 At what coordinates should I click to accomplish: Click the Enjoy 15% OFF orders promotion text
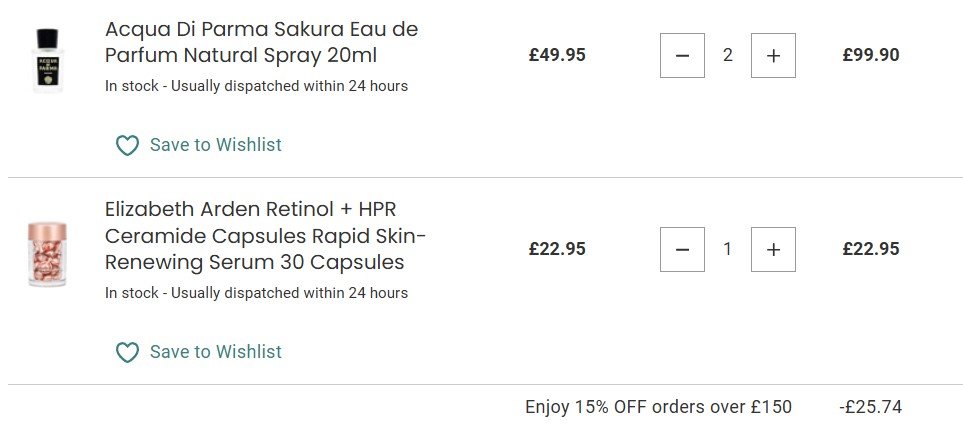pyautogui.click(x=658, y=407)
